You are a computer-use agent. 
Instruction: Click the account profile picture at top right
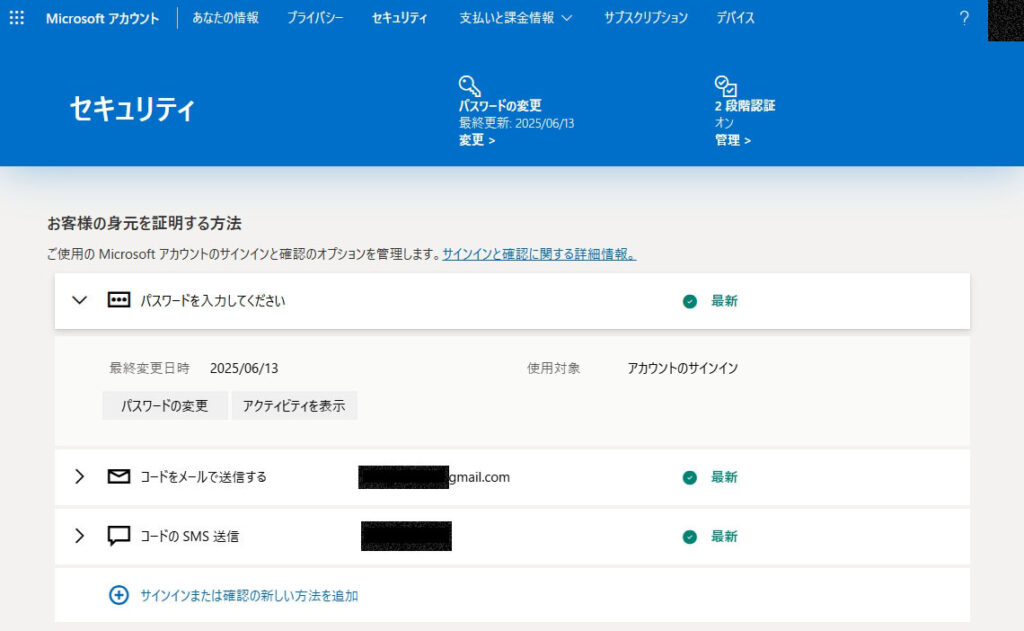click(1005, 20)
